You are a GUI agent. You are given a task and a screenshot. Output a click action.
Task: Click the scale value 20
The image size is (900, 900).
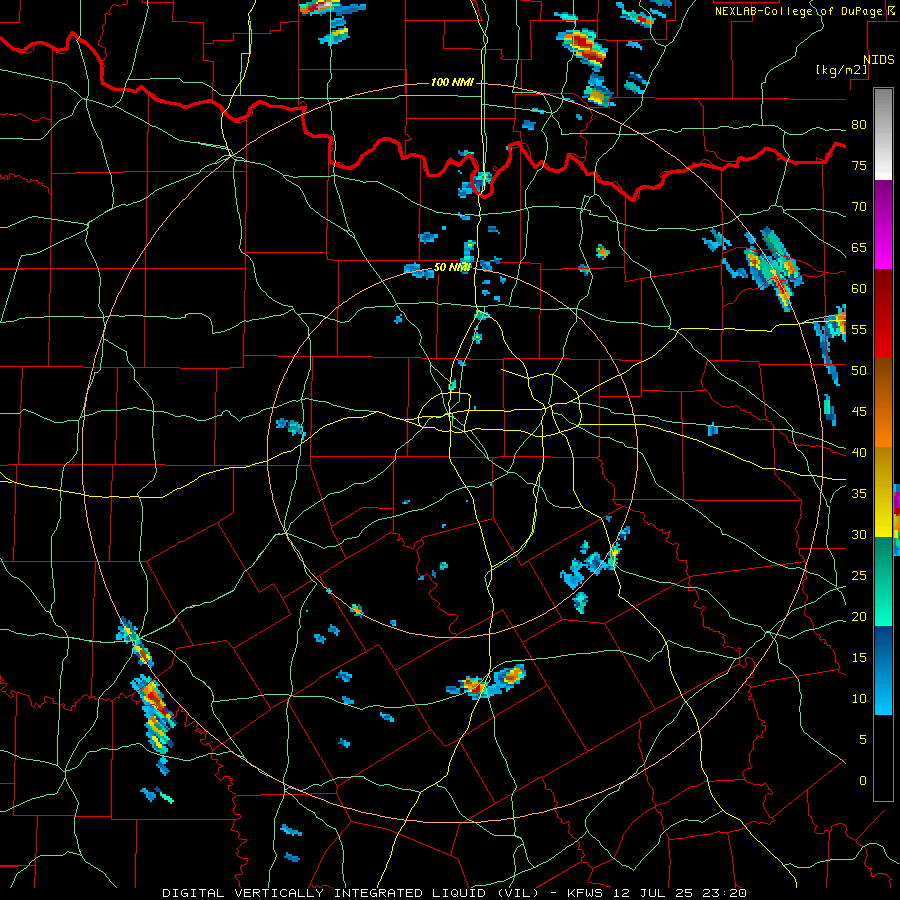859,616
